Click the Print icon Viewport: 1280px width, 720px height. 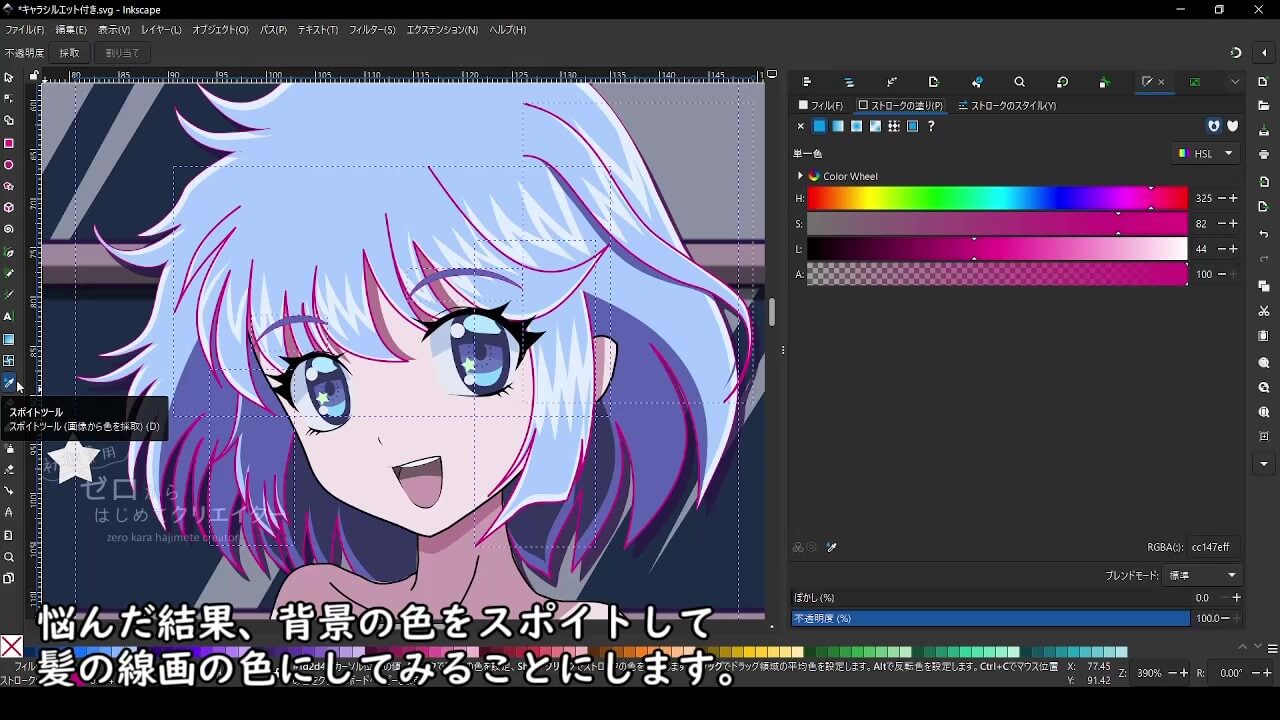click(1264, 154)
